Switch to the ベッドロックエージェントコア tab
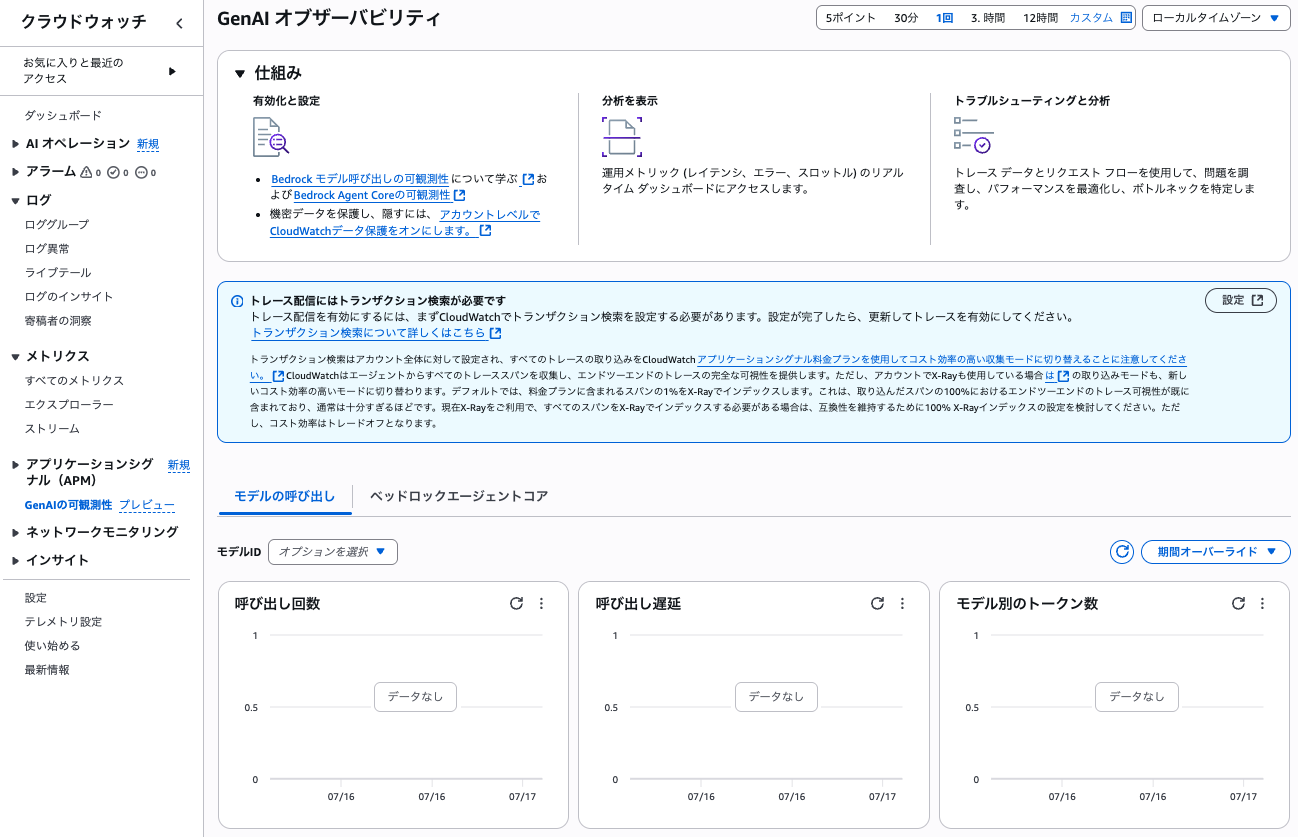Viewport: 1298px width, 837px height. (459, 496)
